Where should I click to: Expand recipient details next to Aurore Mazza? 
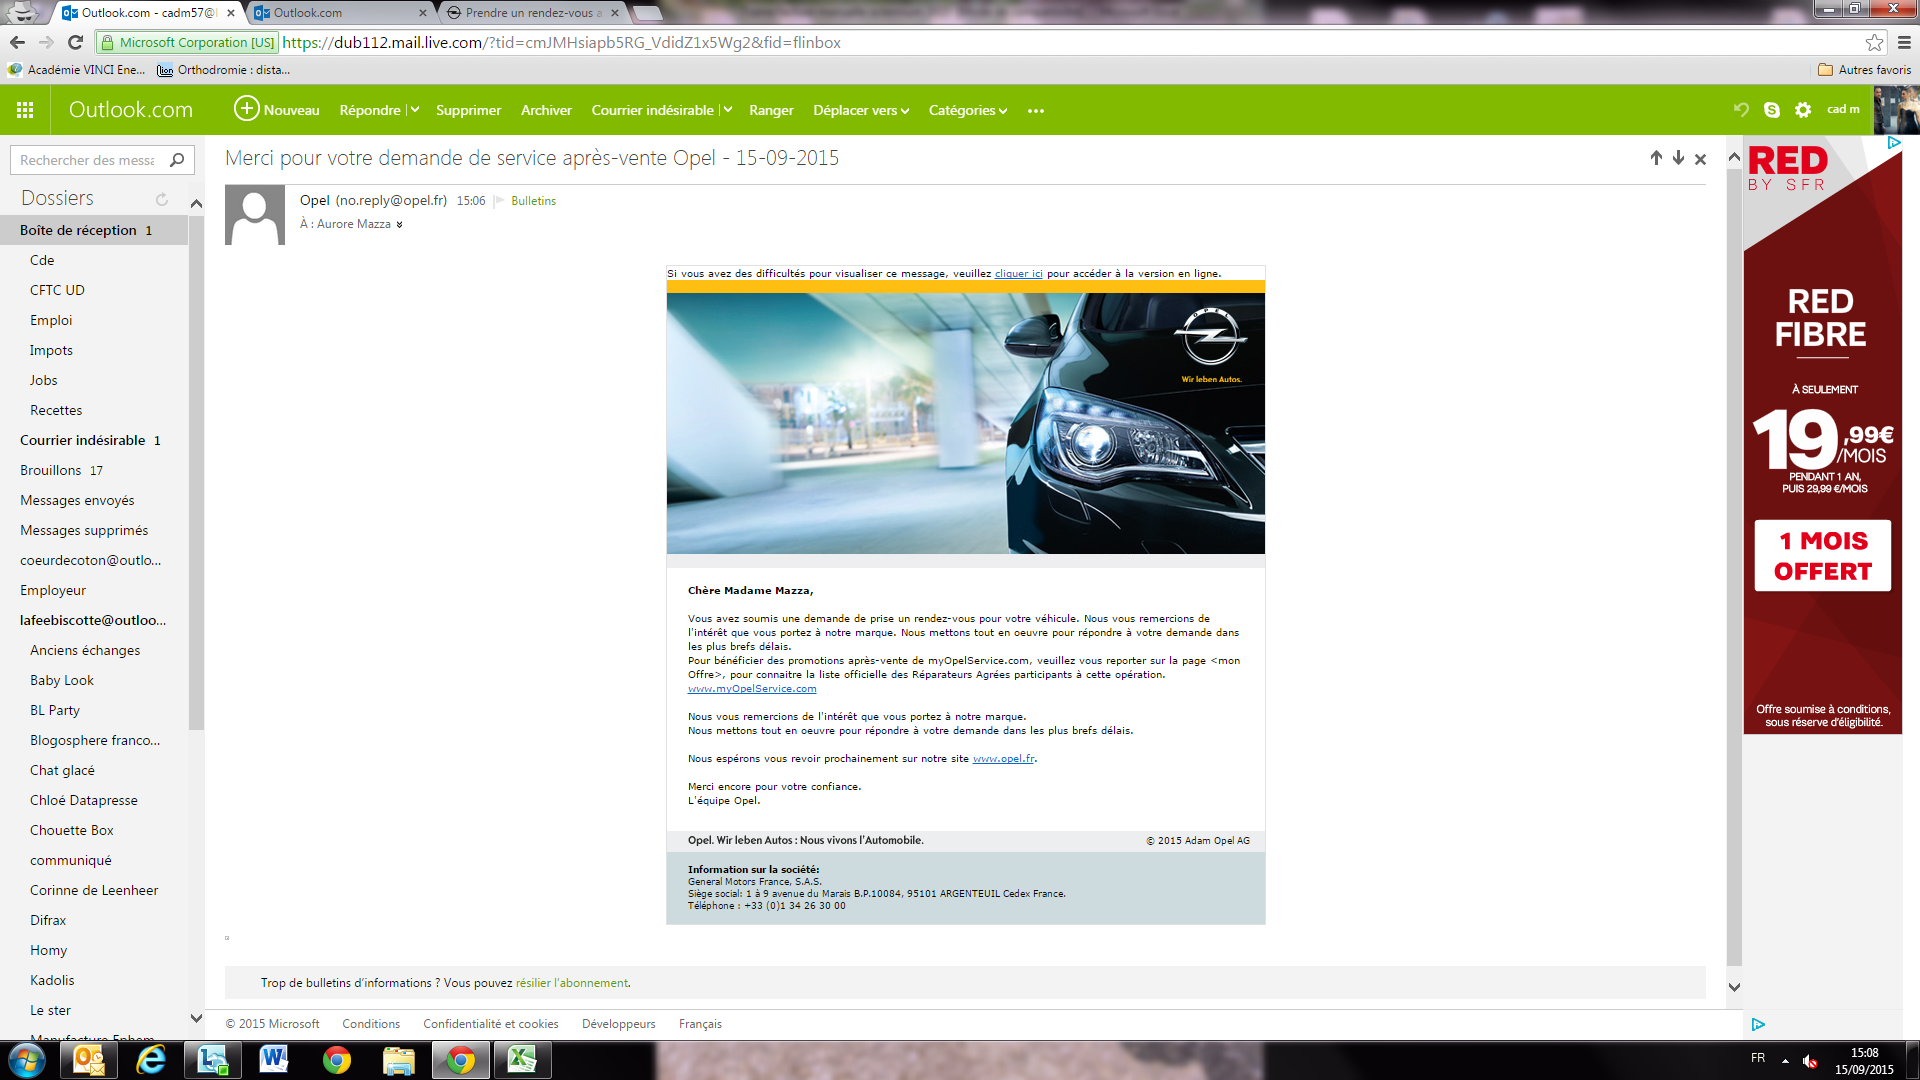399,225
